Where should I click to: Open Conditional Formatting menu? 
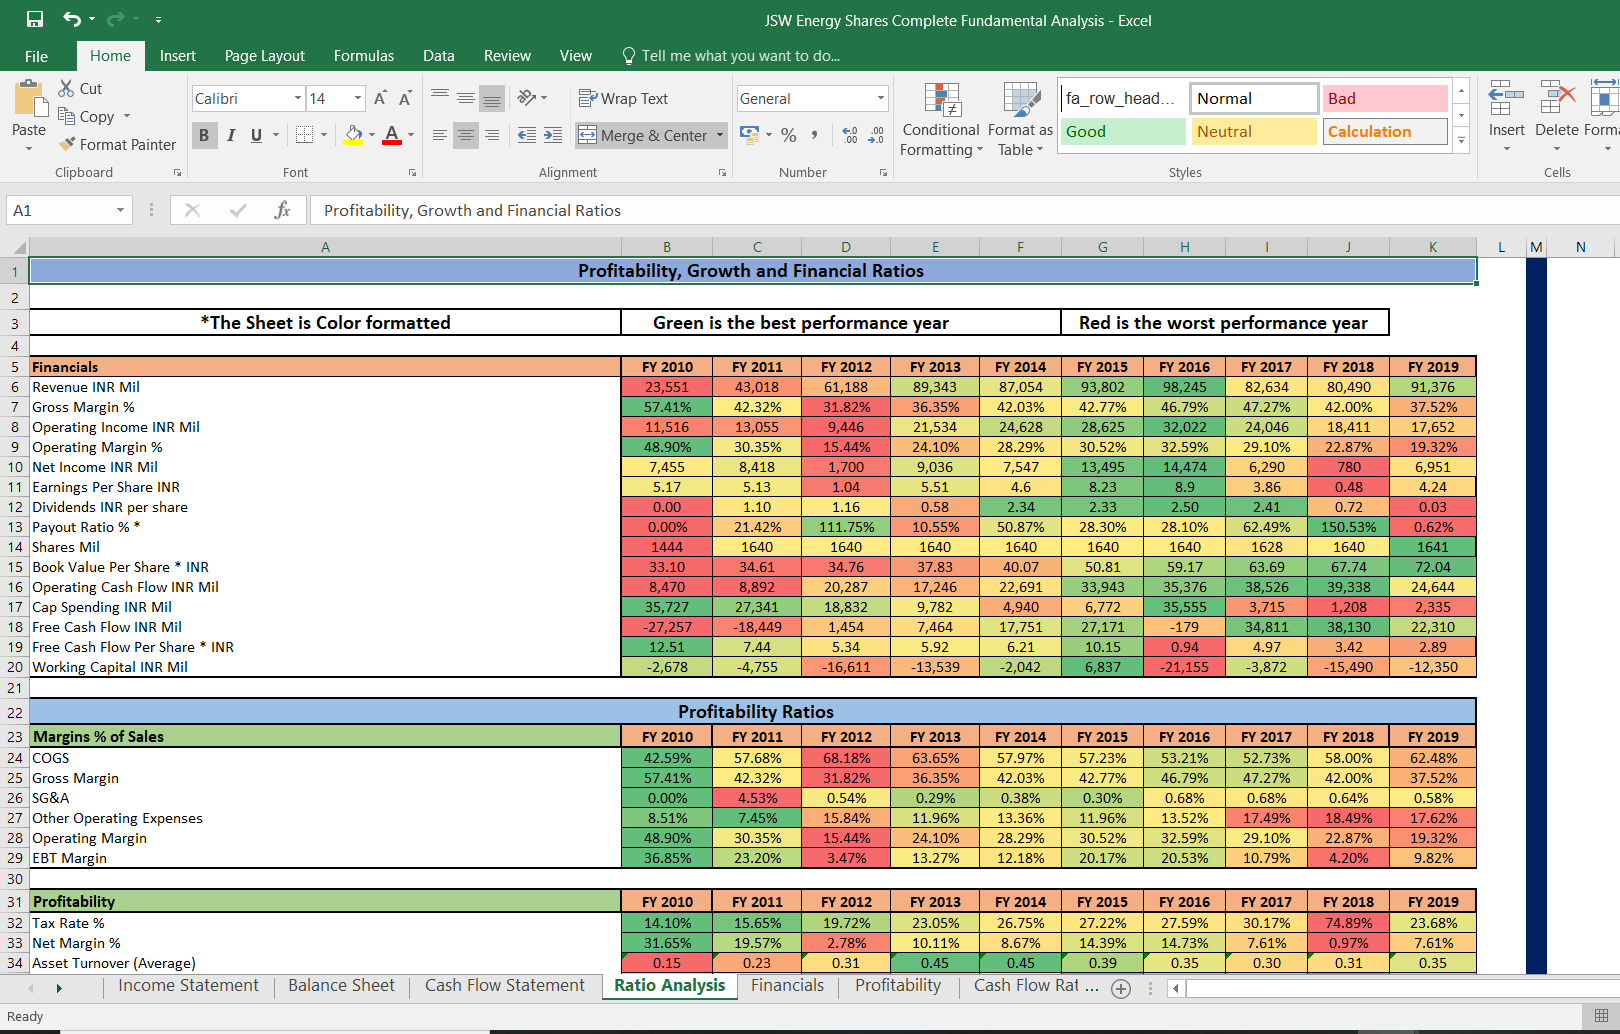[x=941, y=119]
